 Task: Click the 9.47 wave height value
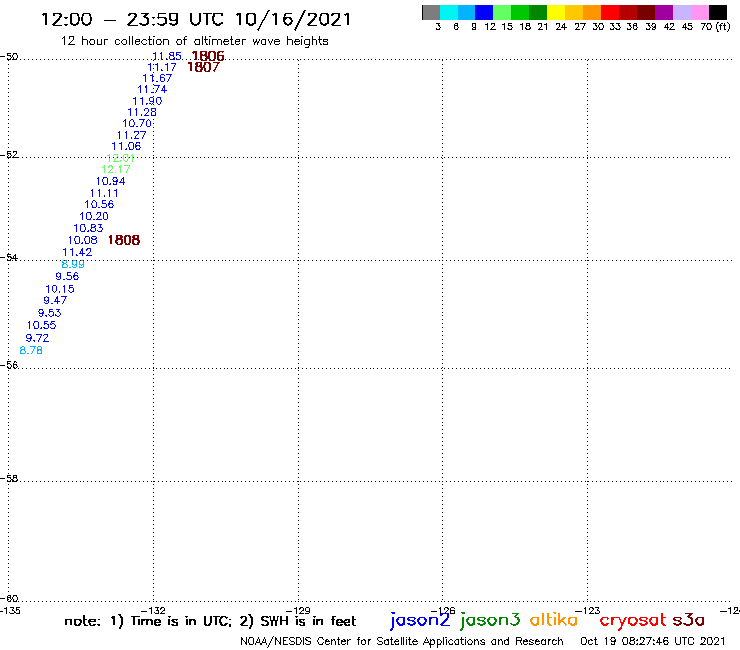pyautogui.click(x=55, y=301)
